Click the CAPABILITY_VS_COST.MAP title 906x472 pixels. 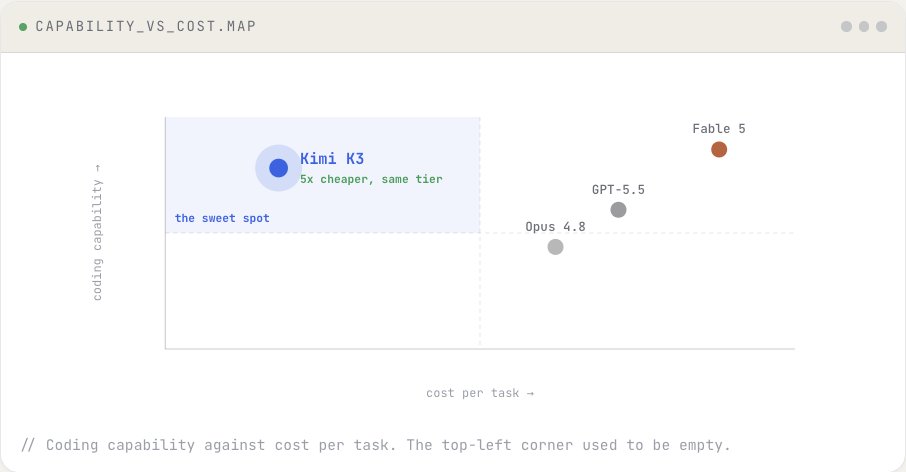pyautogui.click(x=146, y=26)
